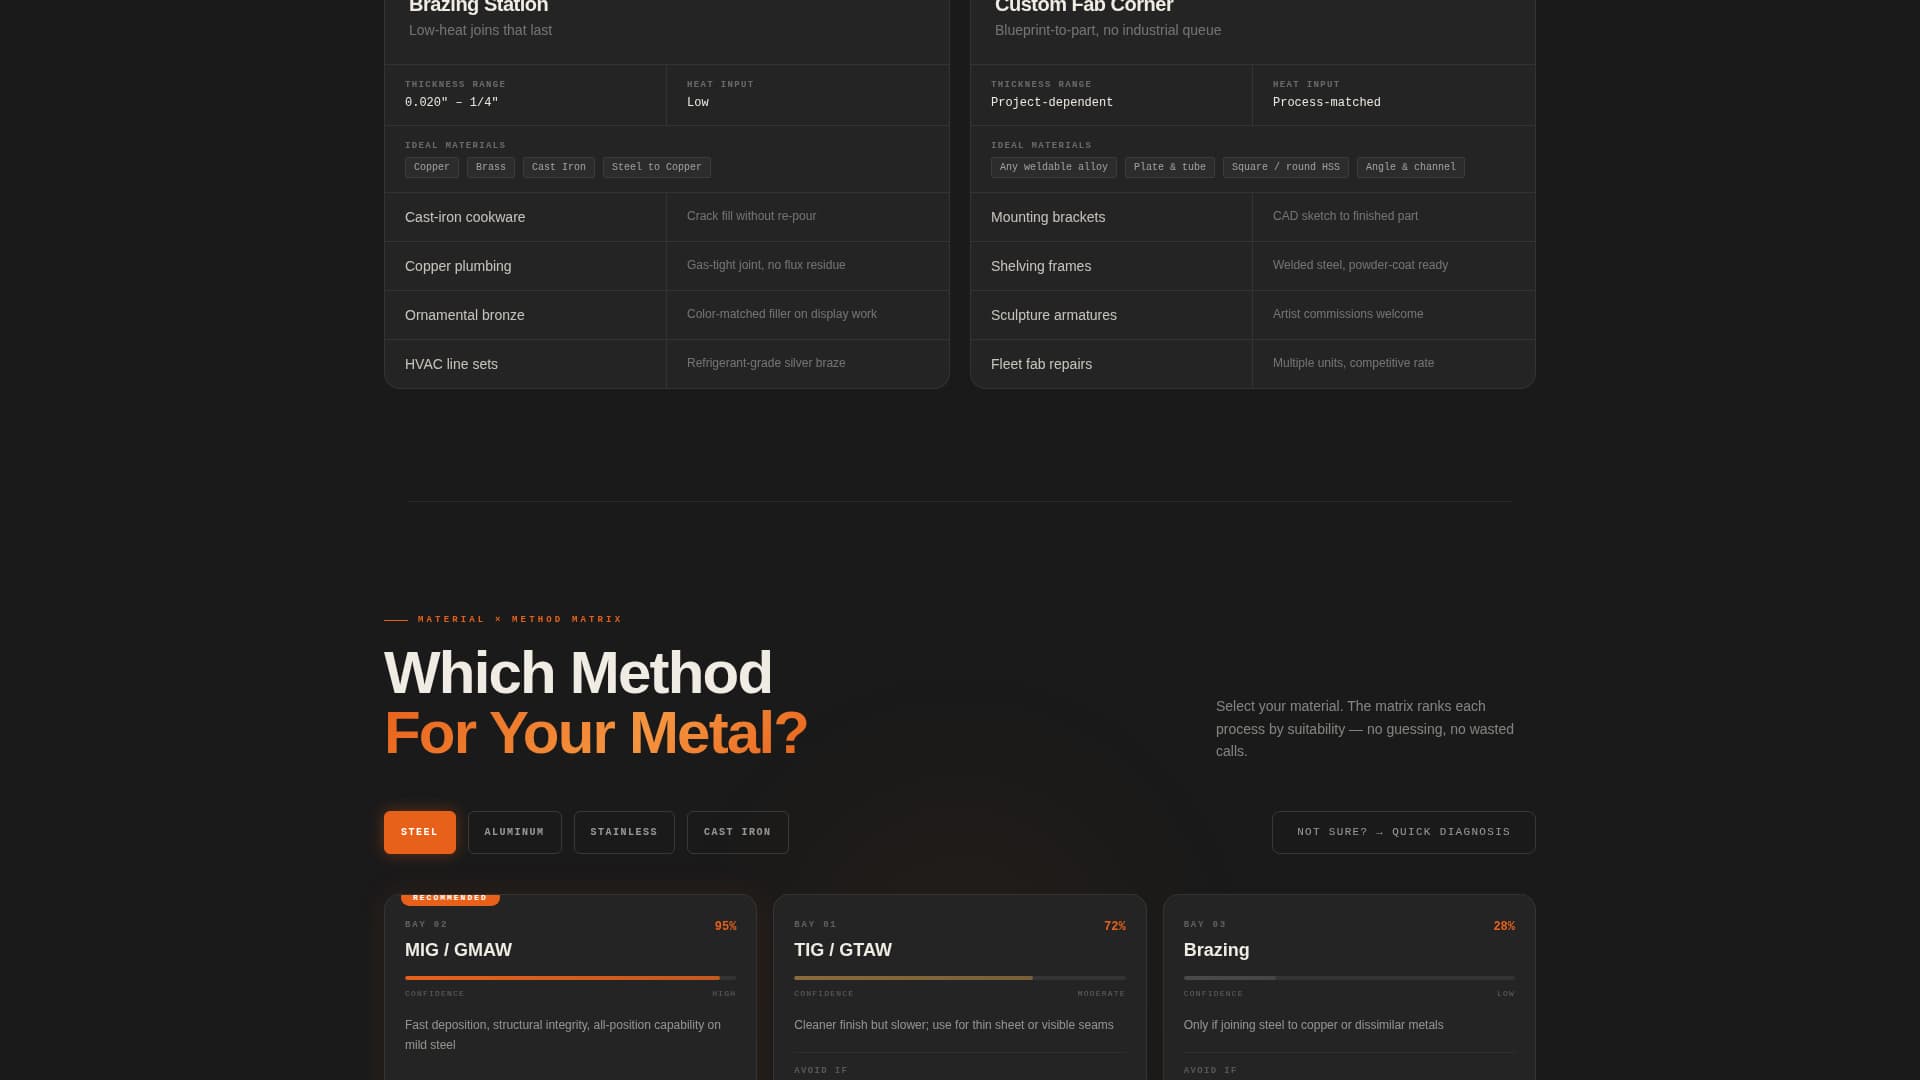The image size is (1920, 1080).
Task: Switch to the ALUMINUM material tab
Action: pos(514,831)
